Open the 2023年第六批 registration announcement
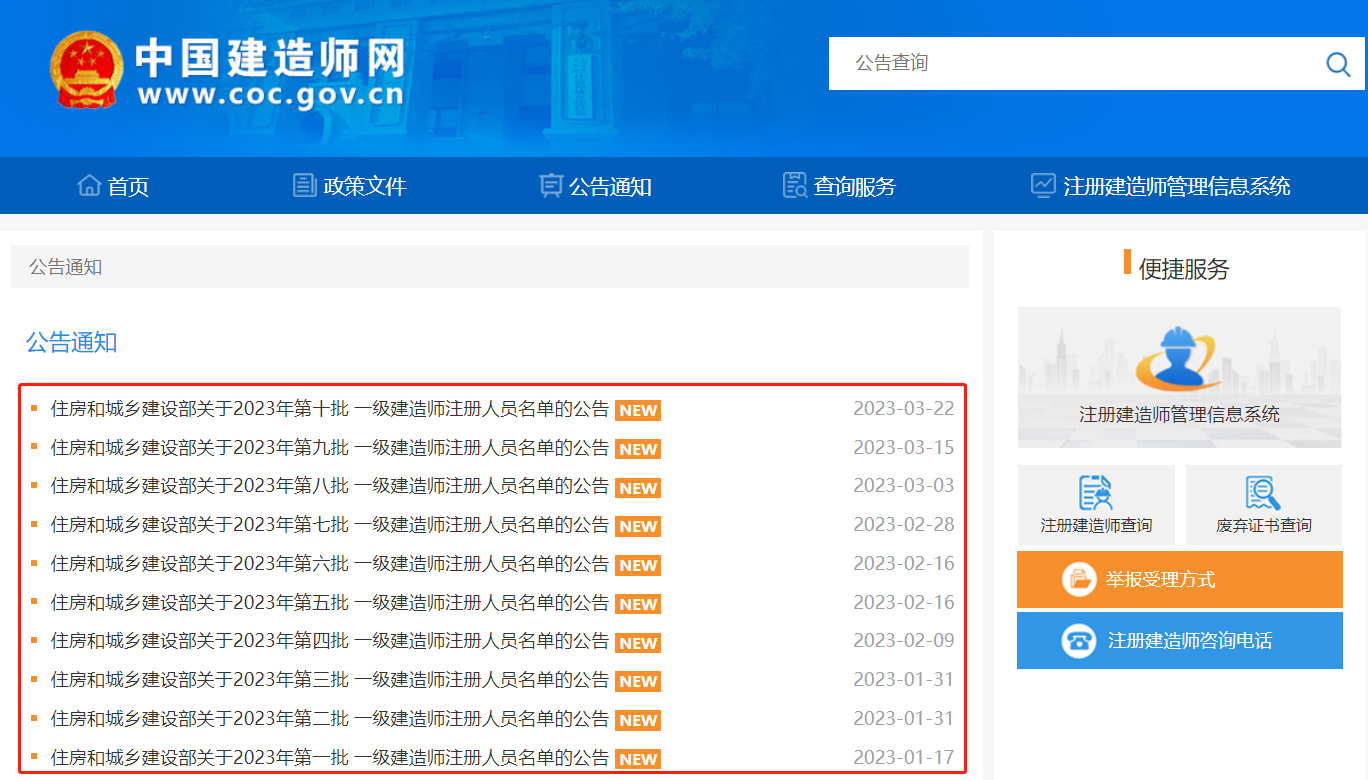This screenshot has height=780, width=1368. (x=330, y=564)
